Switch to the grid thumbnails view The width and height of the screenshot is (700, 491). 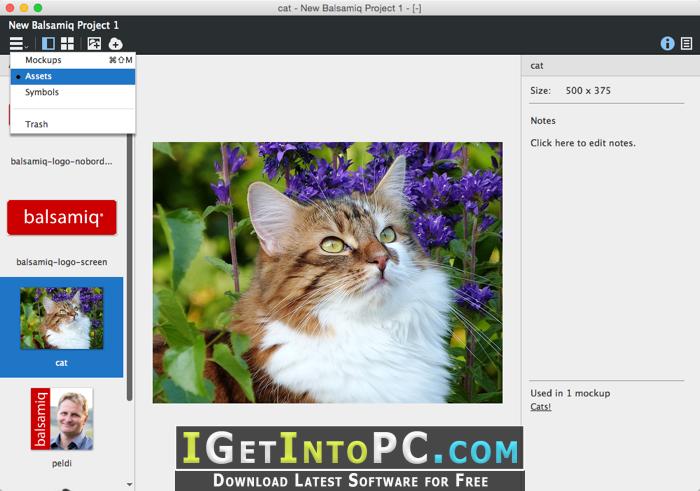pos(67,44)
